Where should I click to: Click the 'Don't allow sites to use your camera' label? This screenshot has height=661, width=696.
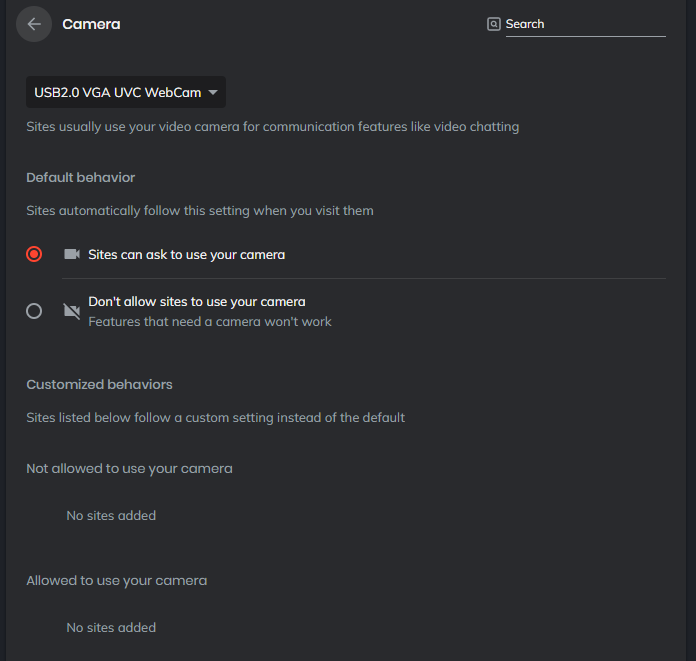197,301
